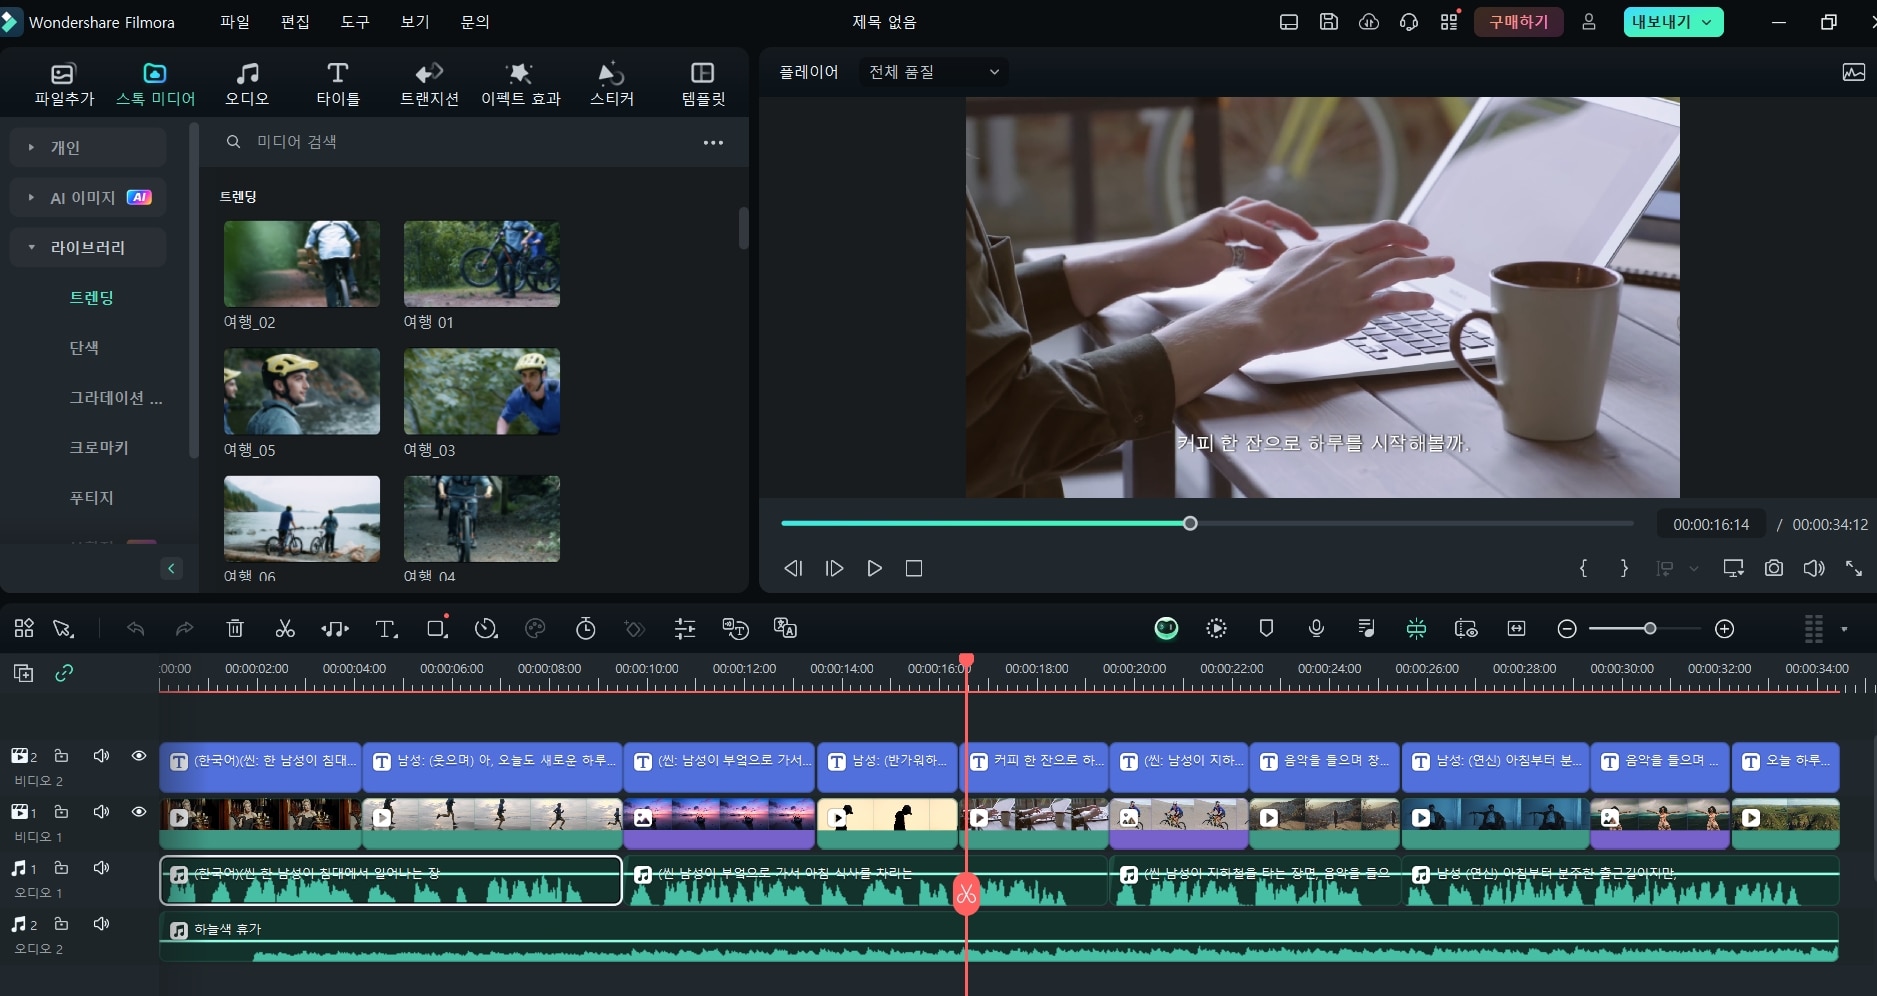Save the project with the disk icon
The width and height of the screenshot is (1877, 996).
click(1329, 21)
